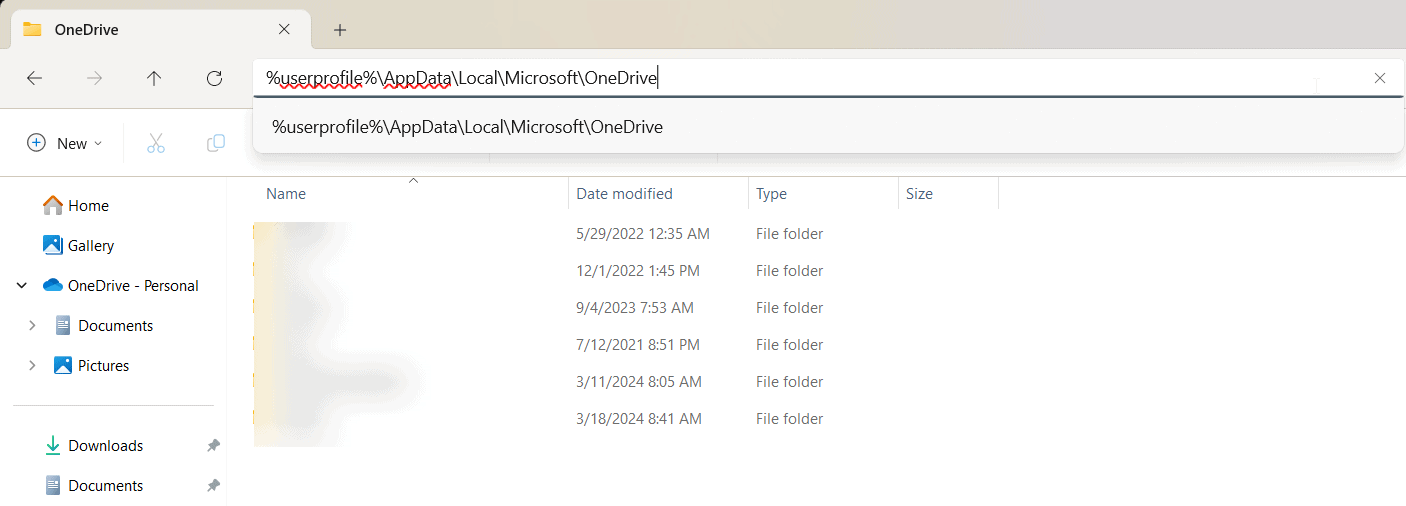
Task: Go to Home in the sidebar
Action: point(88,206)
